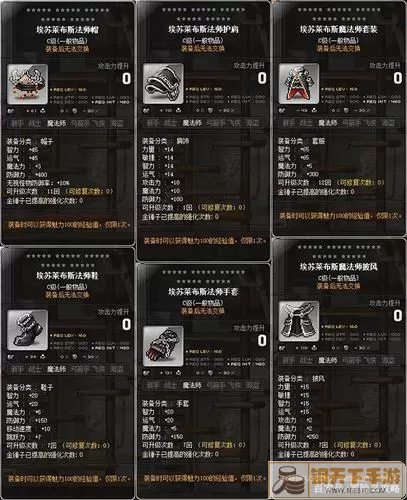This screenshot has width=407, height=500.
Task: Click the 埃苏莱布斯法师护肩 shoulder item icon
Action: [163, 84]
